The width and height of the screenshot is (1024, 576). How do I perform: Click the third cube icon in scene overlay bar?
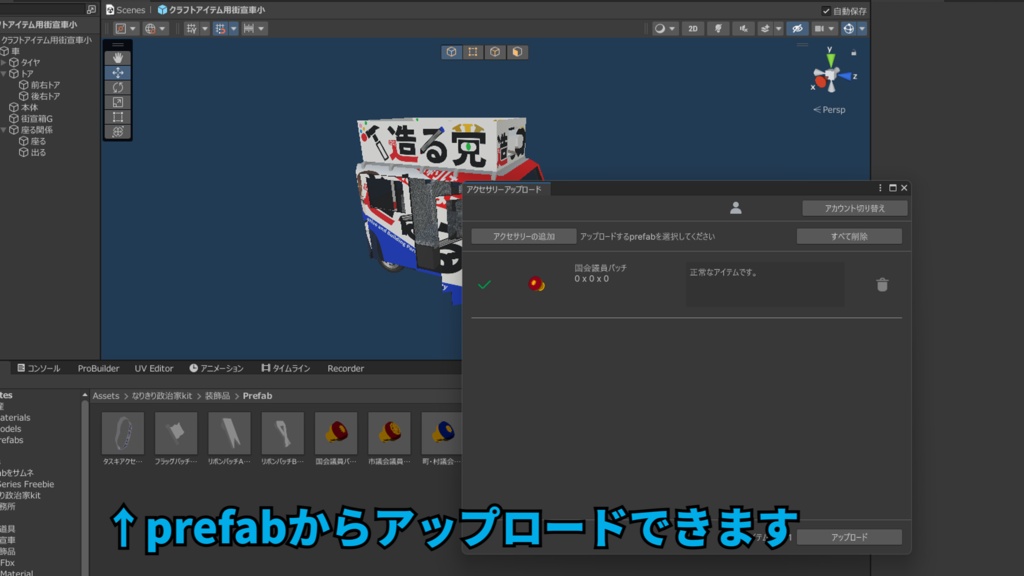(x=495, y=52)
